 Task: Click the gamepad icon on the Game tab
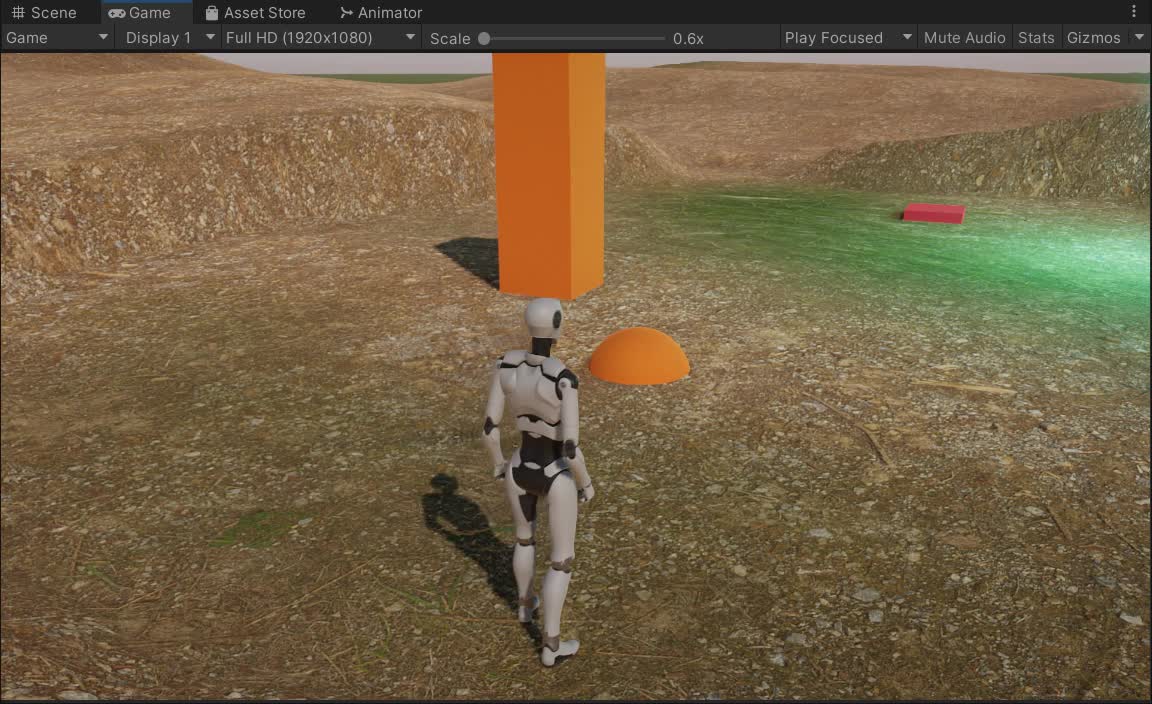(117, 13)
